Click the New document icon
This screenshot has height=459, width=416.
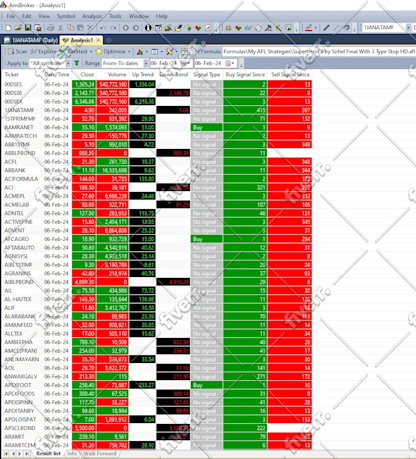coord(9,28)
